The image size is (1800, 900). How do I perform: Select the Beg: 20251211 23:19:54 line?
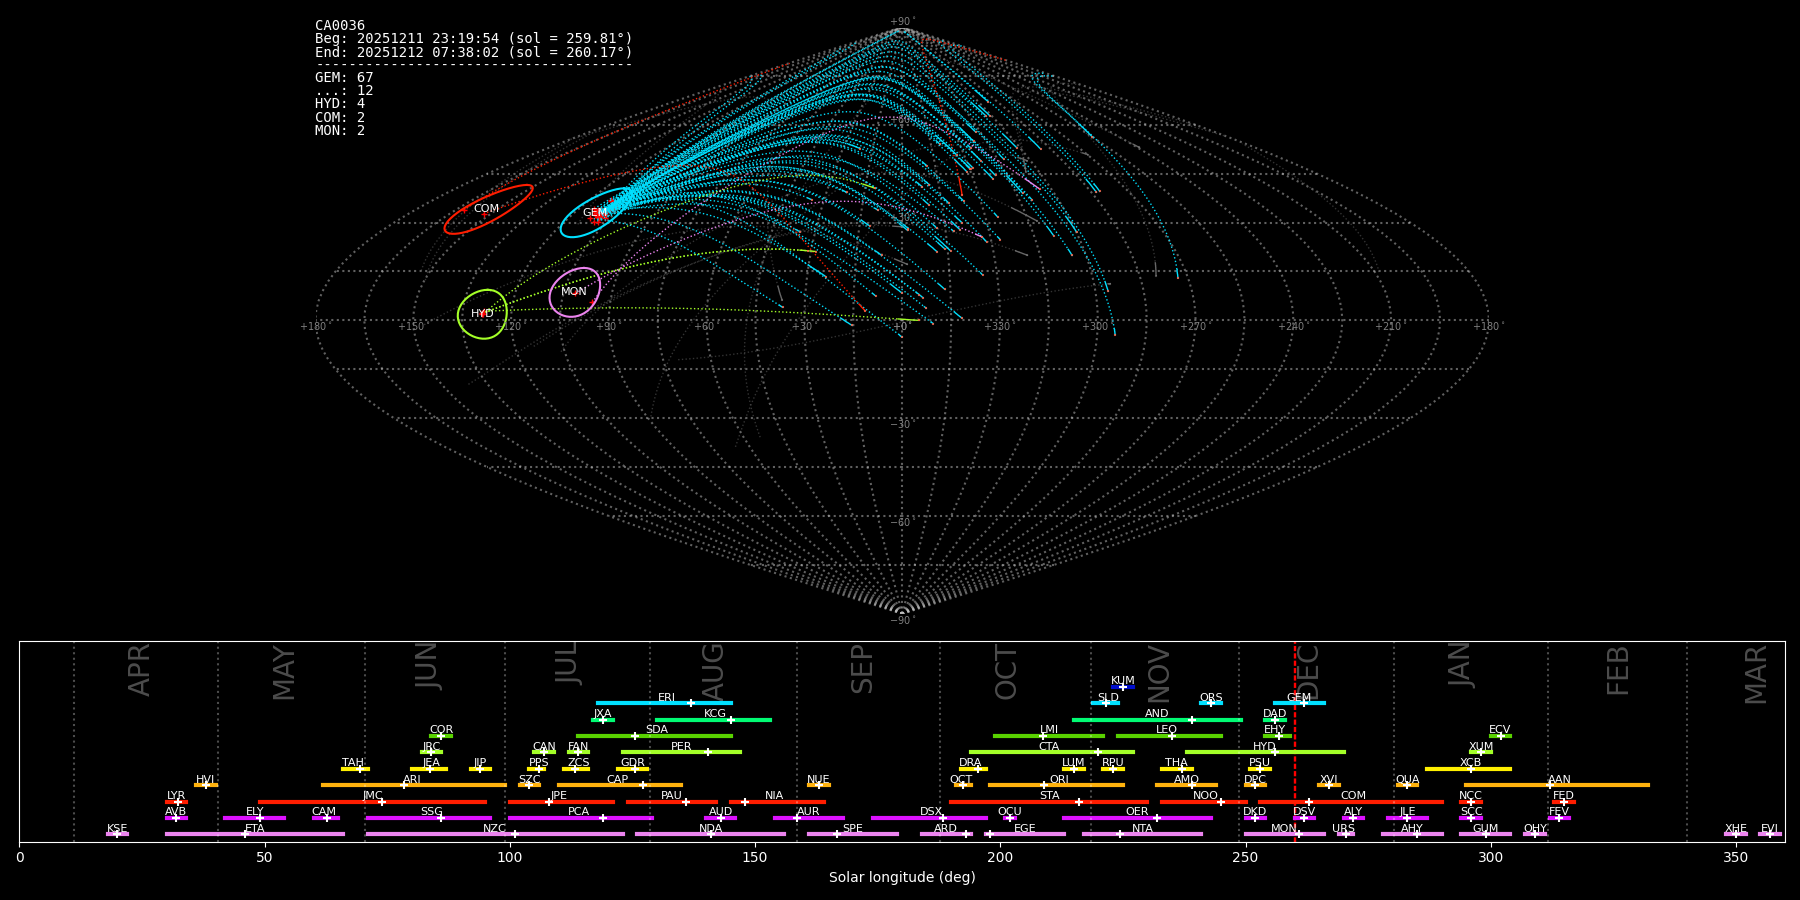click(x=474, y=39)
